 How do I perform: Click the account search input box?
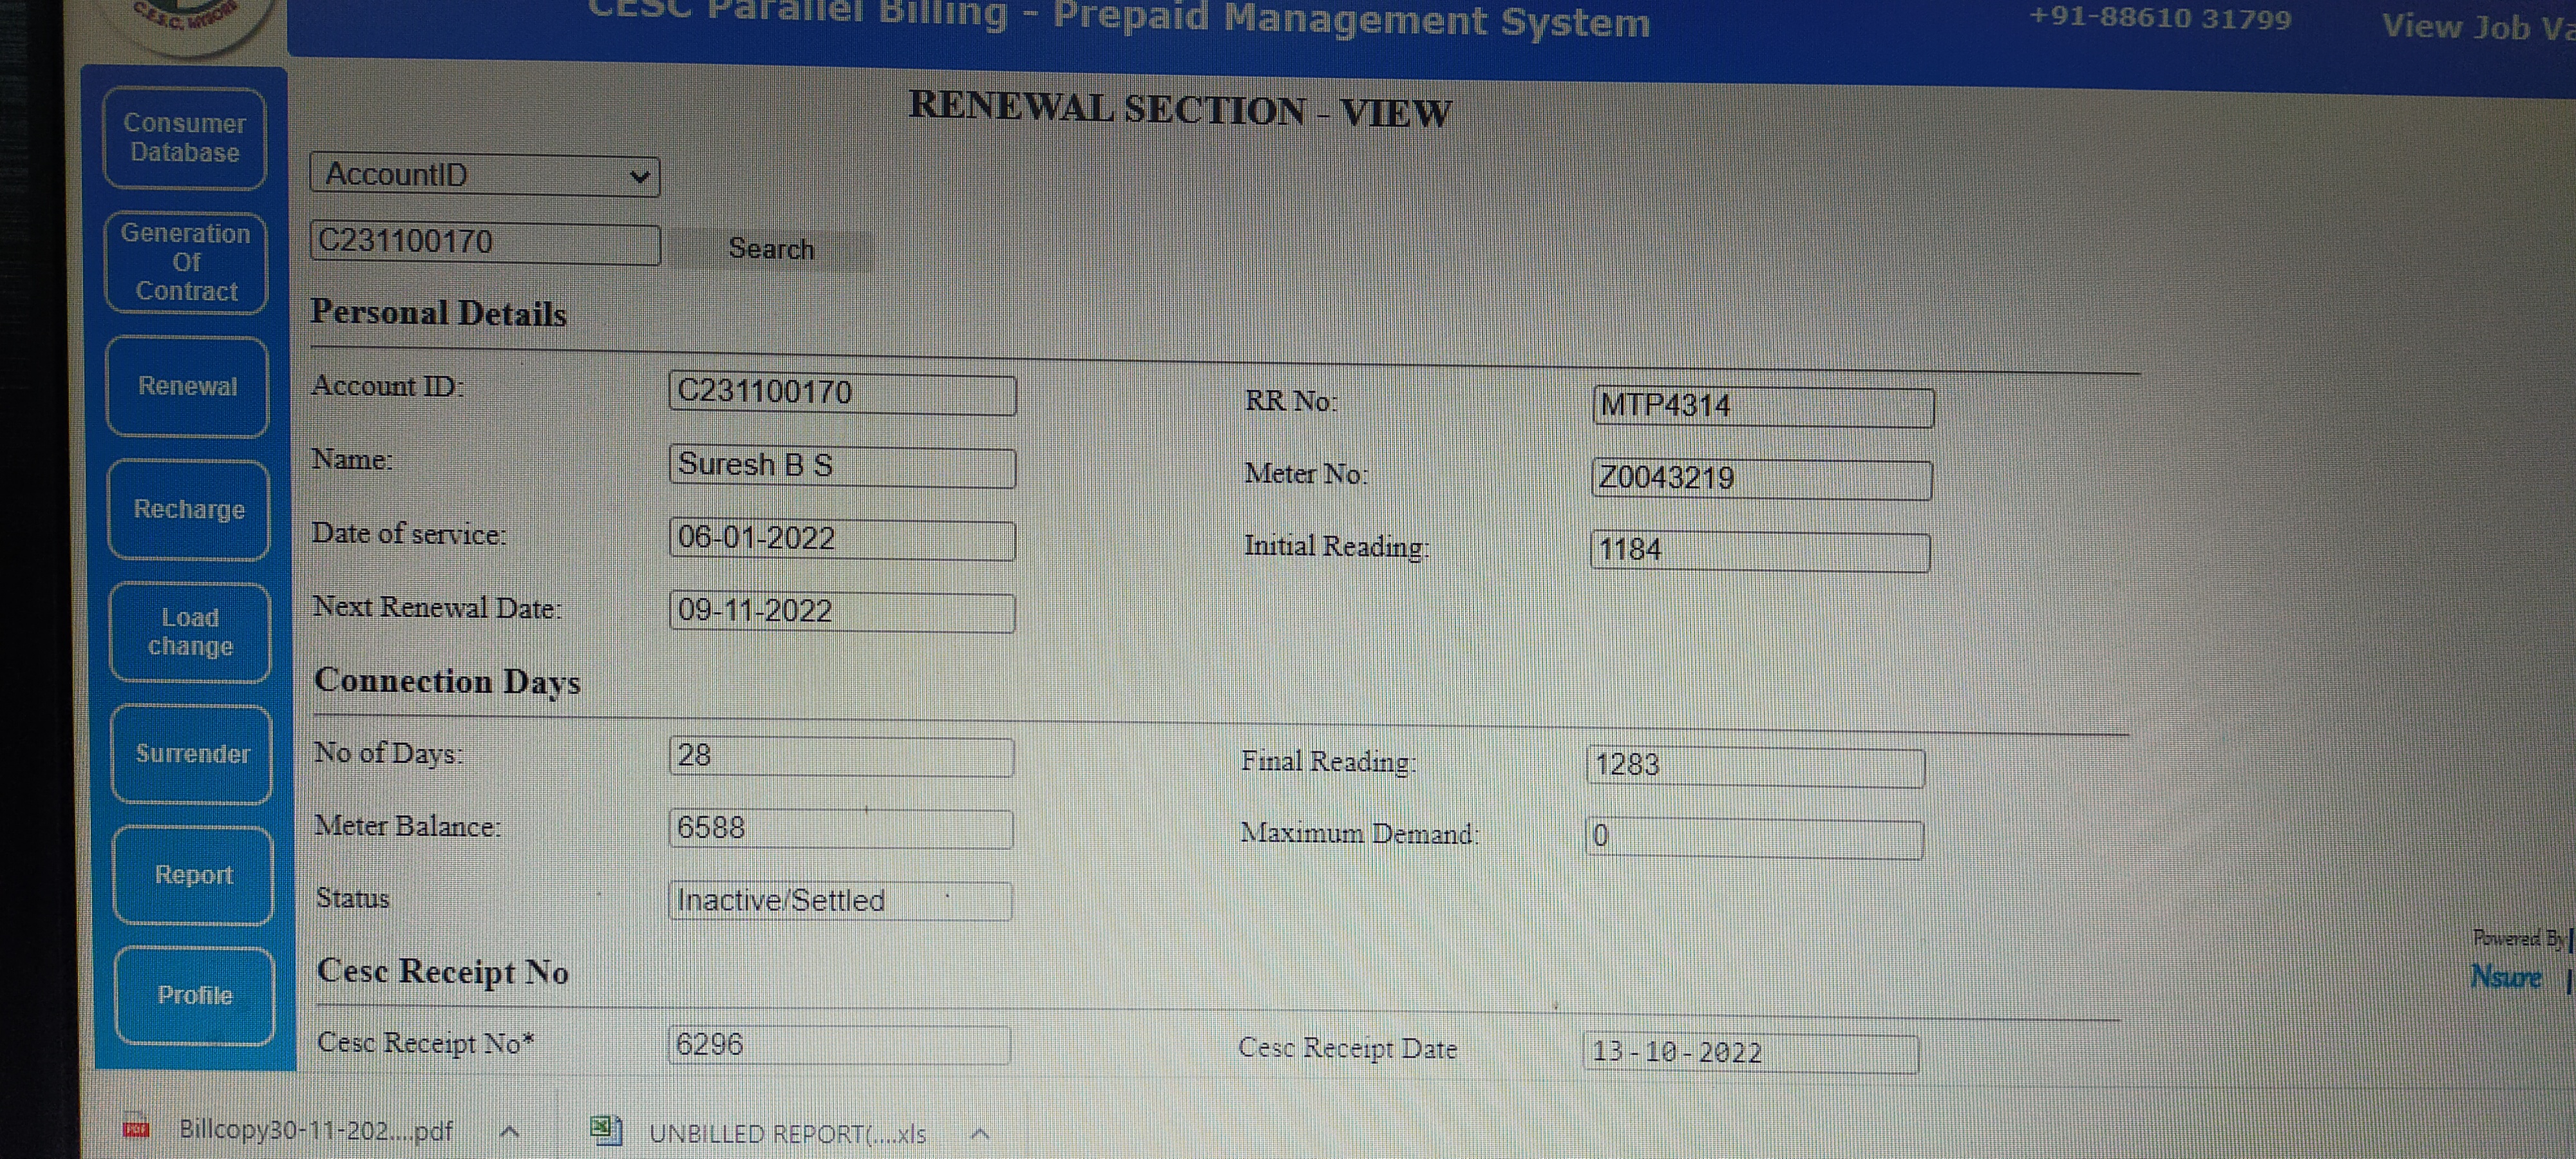pos(485,243)
